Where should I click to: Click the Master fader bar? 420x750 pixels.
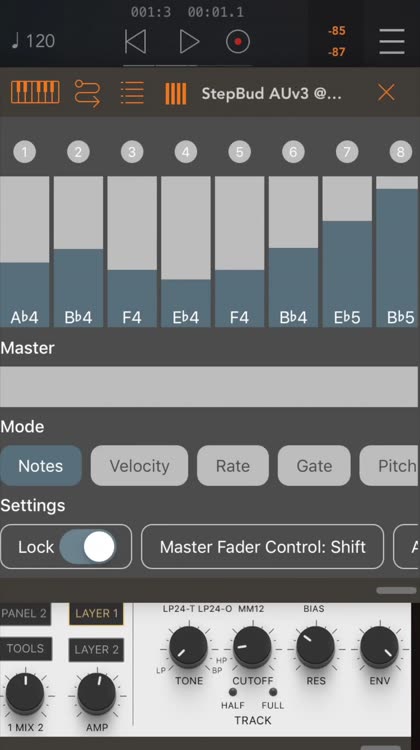209,386
